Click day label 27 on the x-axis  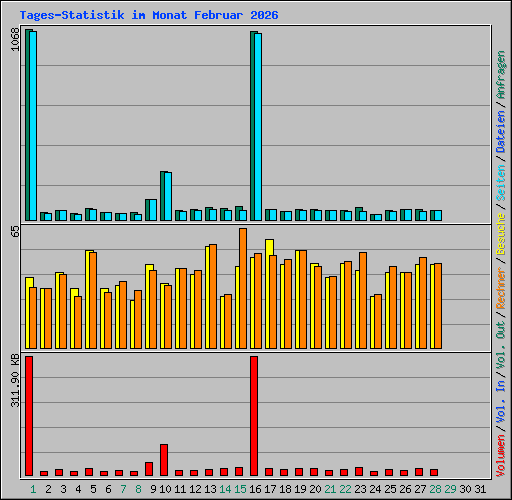click(x=420, y=489)
